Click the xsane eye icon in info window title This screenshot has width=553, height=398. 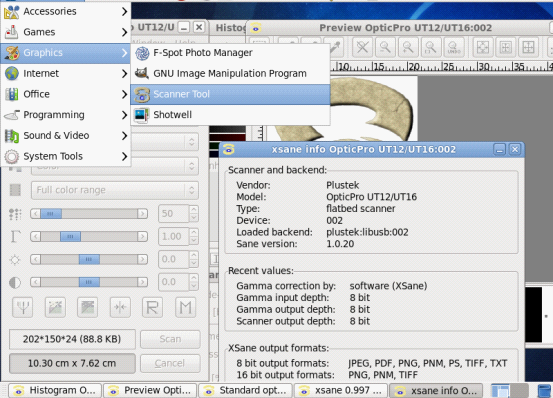[229, 150]
